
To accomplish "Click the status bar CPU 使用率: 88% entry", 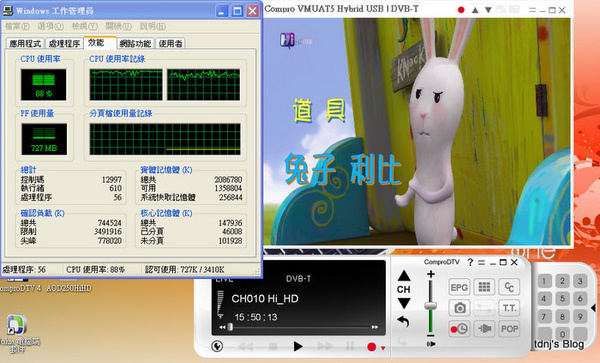I will (95, 270).
